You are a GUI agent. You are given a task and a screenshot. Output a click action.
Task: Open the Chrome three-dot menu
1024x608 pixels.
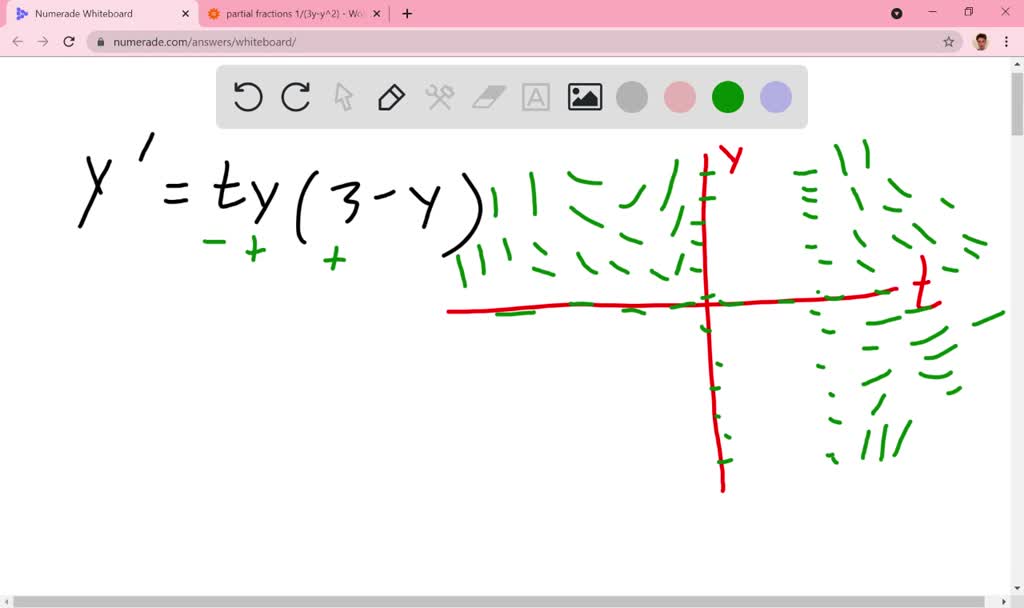(x=1005, y=43)
